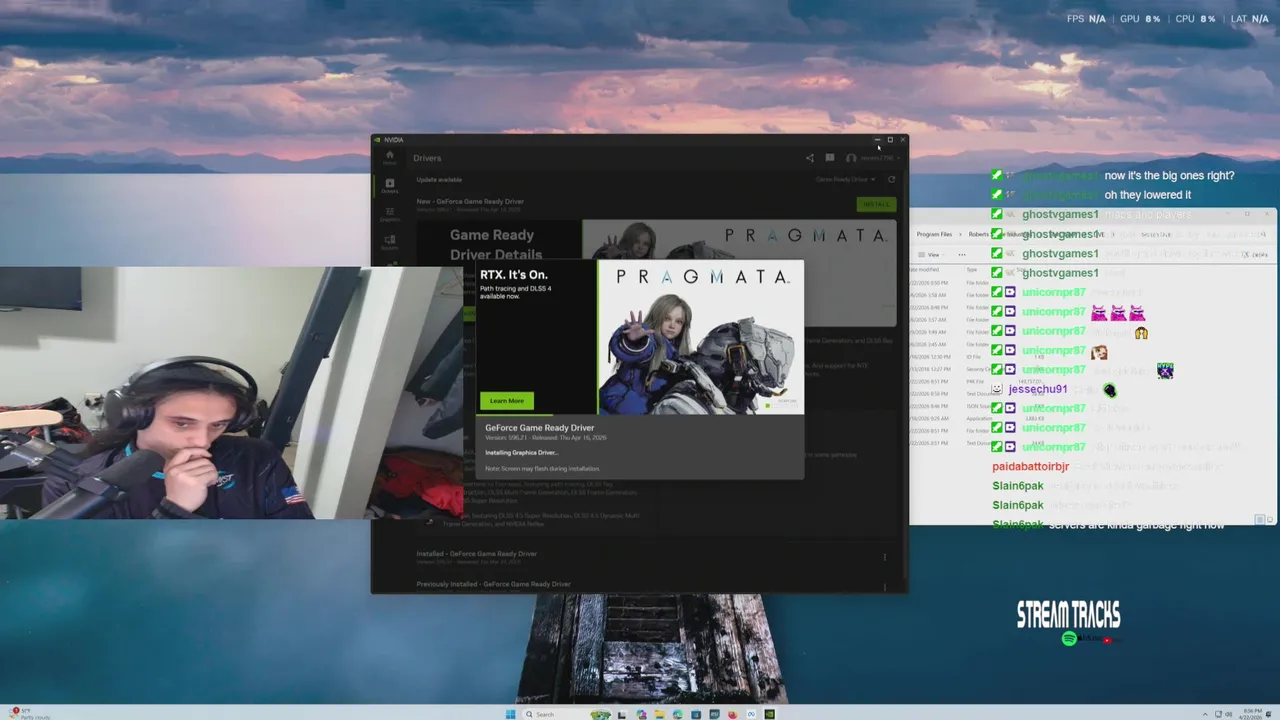Open the View dropdown in File Explorer
This screenshot has width=1280, height=720.
tap(930, 254)
